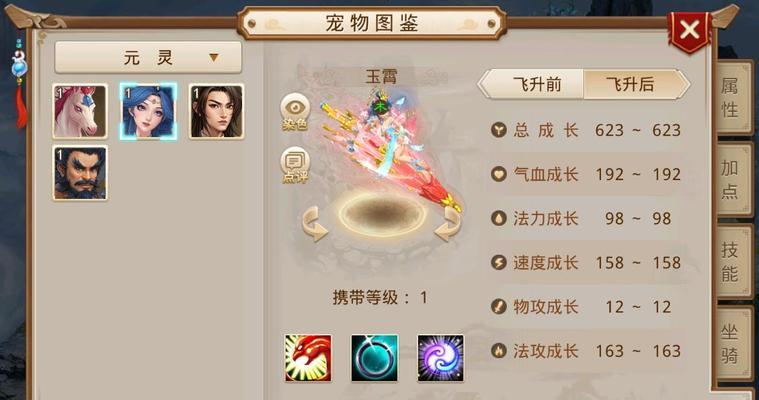Select the teal ring skill icon

pyautogui.click(x=375, y=358)
